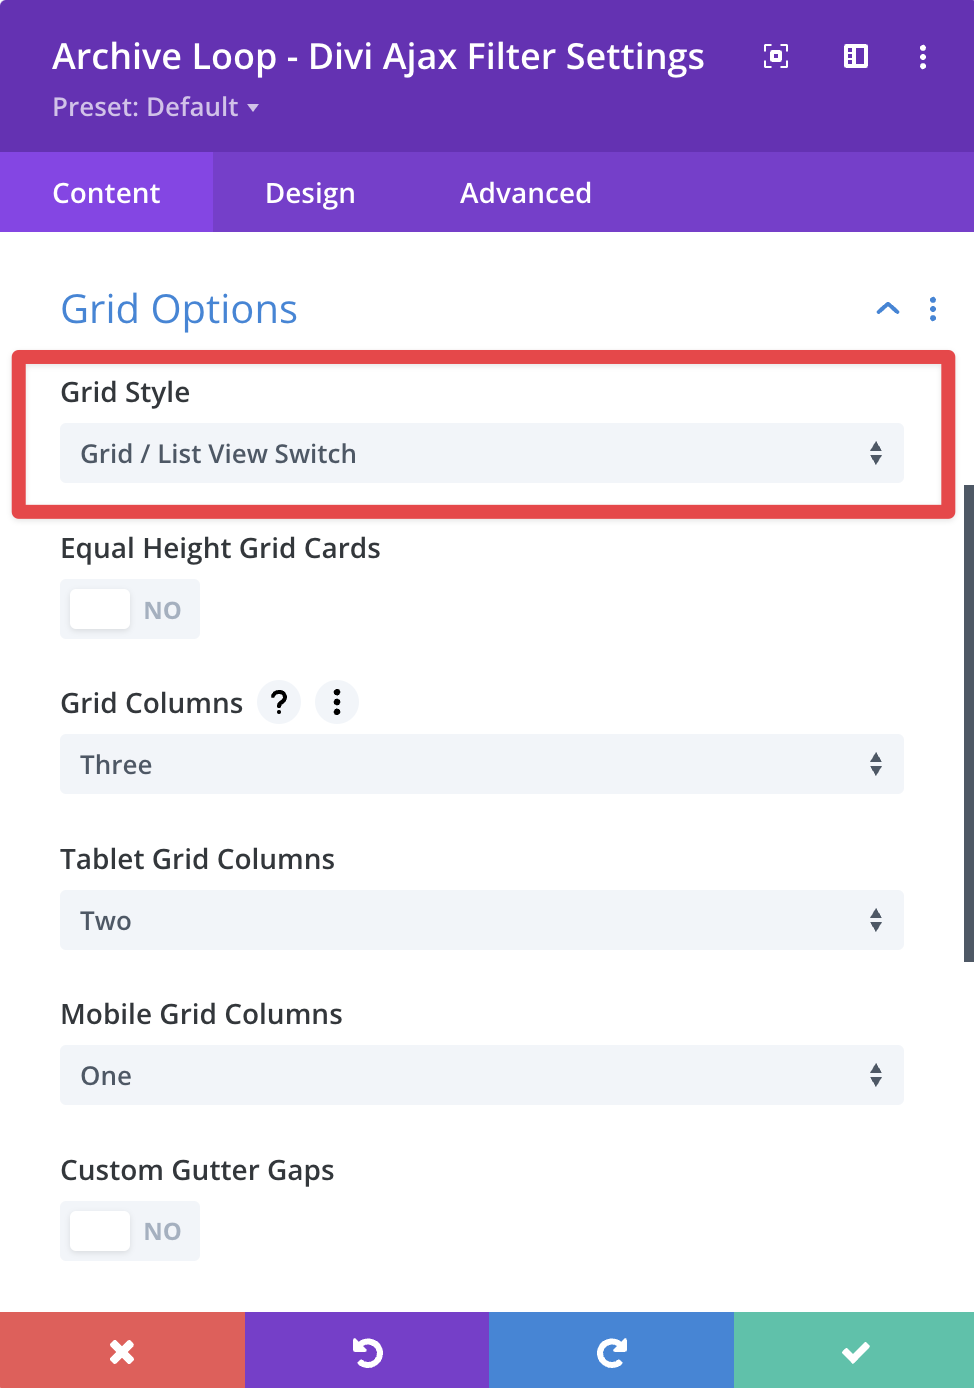The height and width of the screenshot is (1388, 974).
Task: Open the settings header three-dot menu
Action: 922,57
